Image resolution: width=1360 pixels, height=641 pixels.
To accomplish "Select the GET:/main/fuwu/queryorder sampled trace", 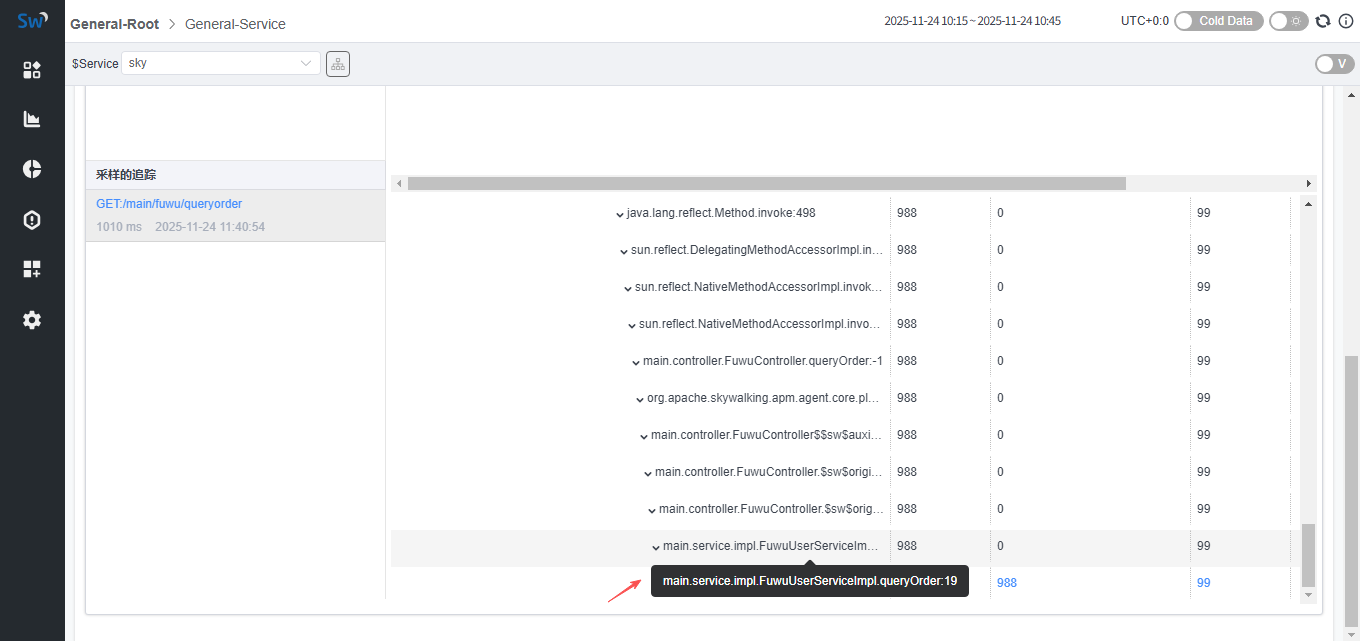I will click(x=169, y=204).
